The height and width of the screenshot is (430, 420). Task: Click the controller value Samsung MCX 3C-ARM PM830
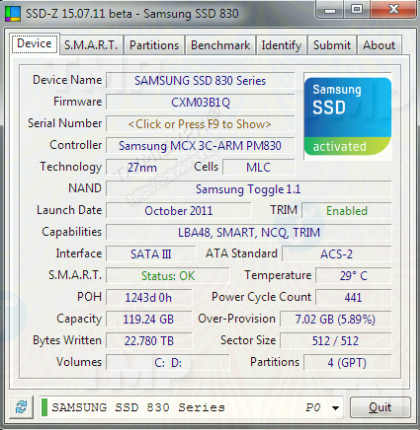[200, 146]
